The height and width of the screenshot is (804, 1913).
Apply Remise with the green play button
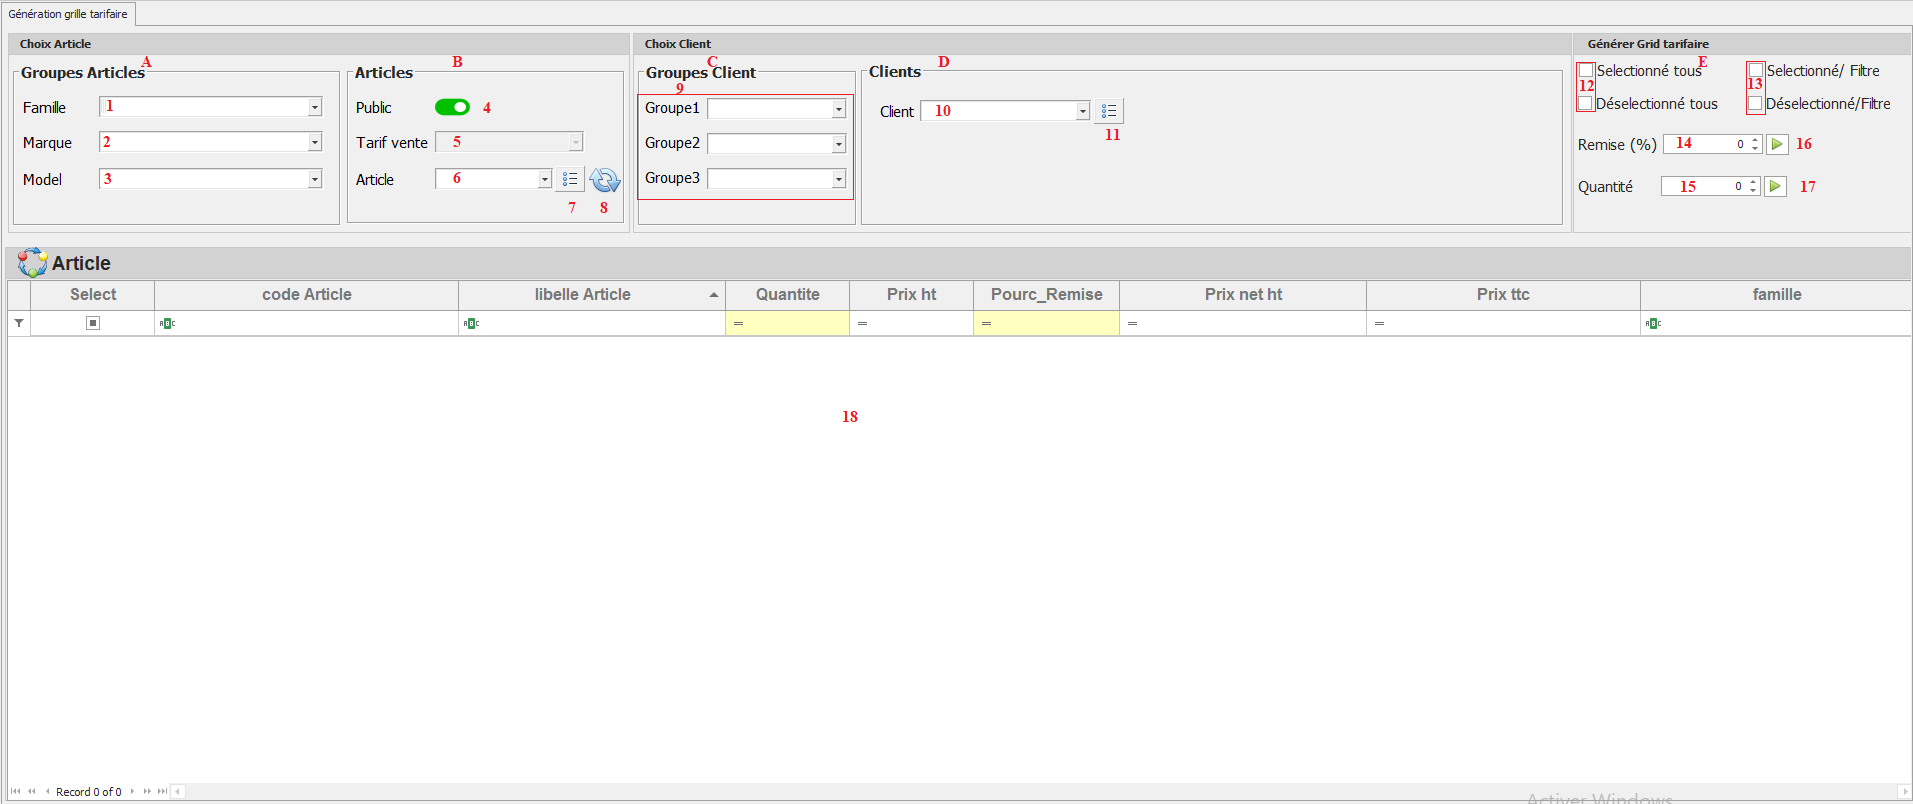click(x=1777, y=144)
